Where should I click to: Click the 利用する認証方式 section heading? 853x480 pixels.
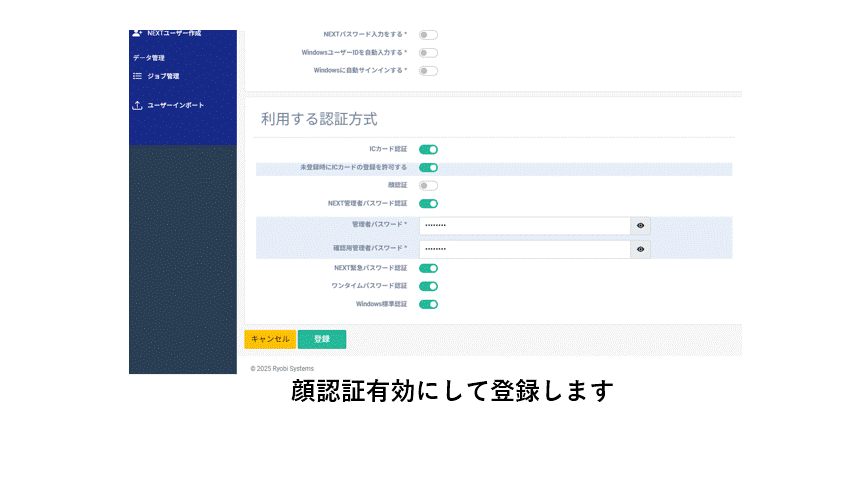(319, 119)
